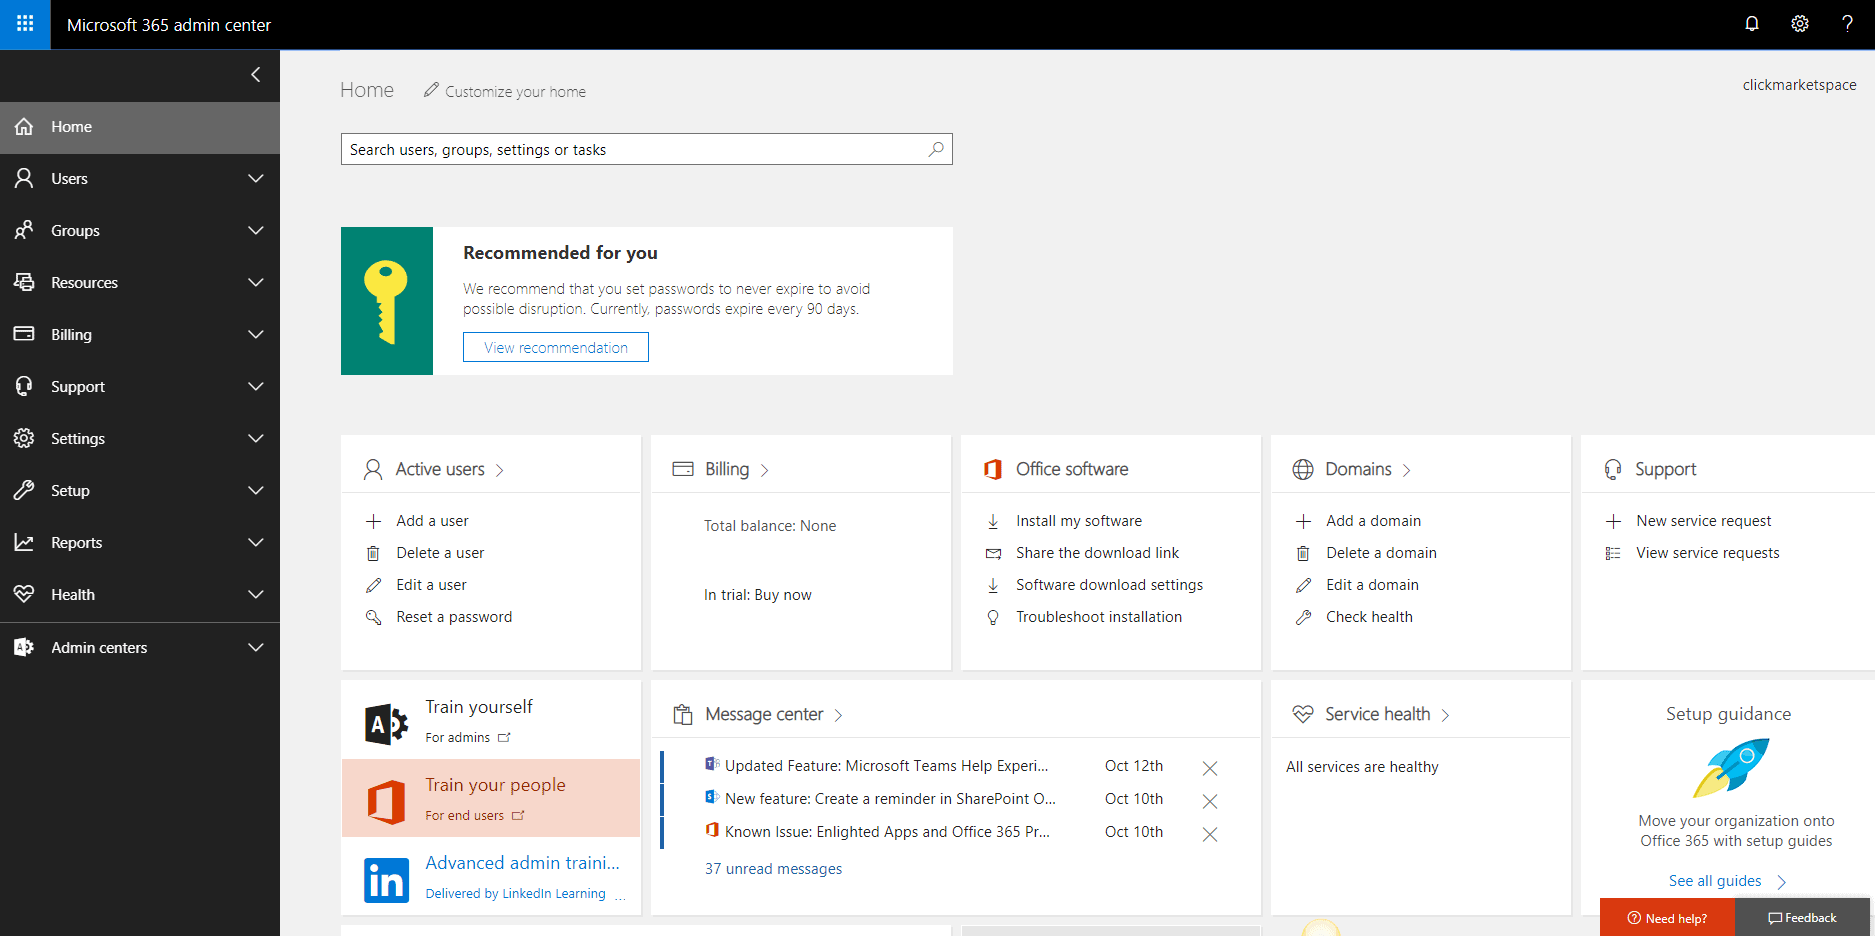The image size is (1875, 936).
Task: Click the LinkedIn logo icon
Action: [386, 880]
